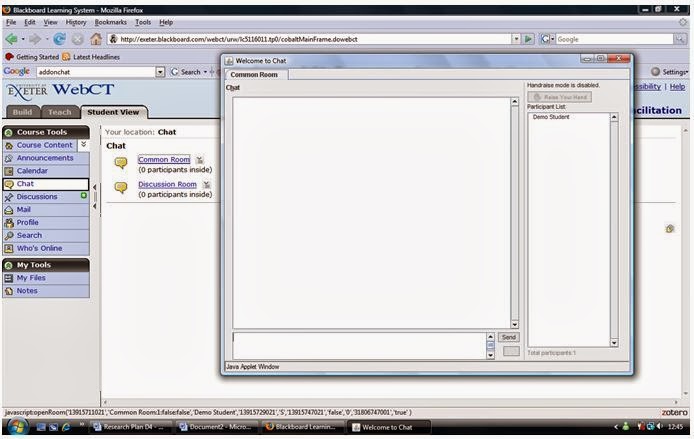
Task: Click the Help link at top right
Action: click(677, 87)
